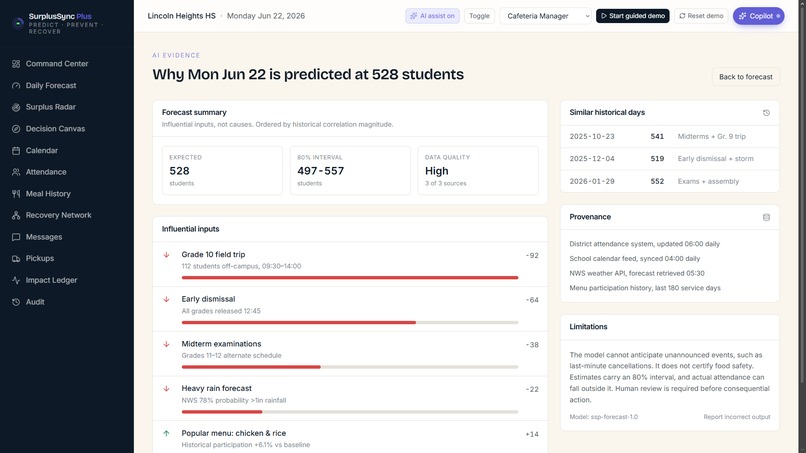Click the -92 impact value
Screen dimensions: 806x453
click(x=532, y=256)
